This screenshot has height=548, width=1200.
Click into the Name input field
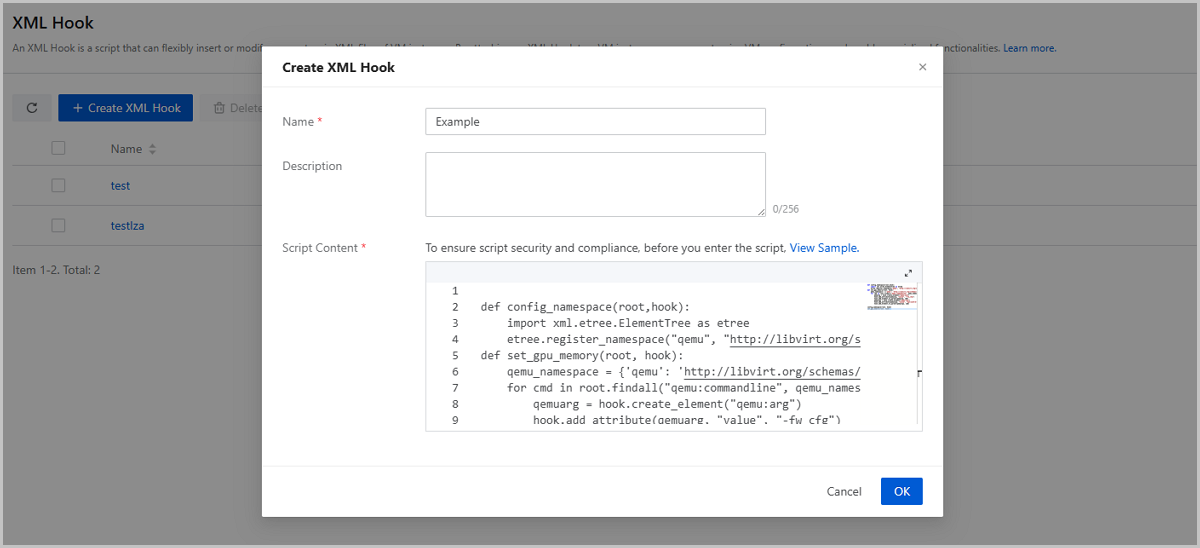(595, 122)
